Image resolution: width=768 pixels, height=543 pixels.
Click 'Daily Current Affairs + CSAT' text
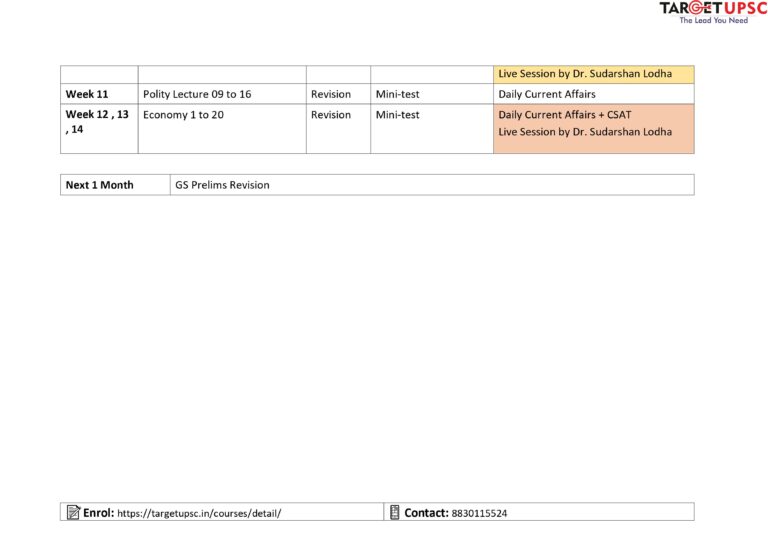[565, 115]
